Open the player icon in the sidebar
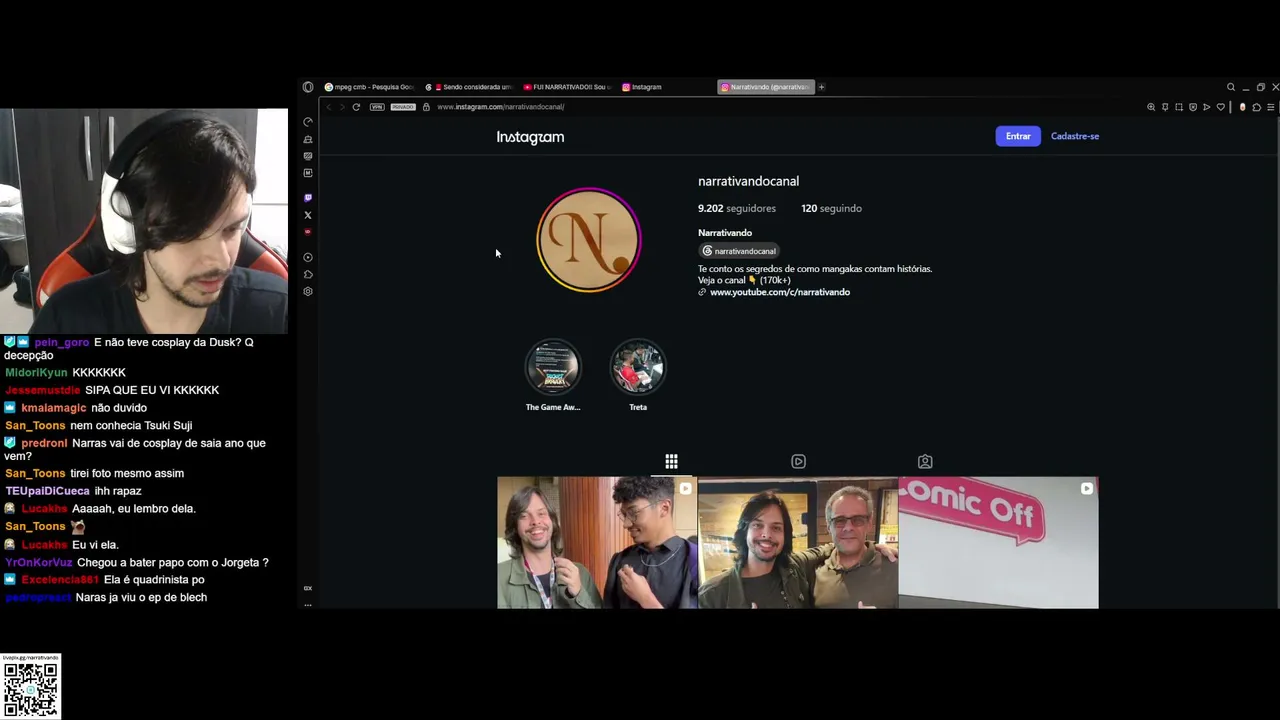Screen dimensions: 1280x720 pos(308,257)
